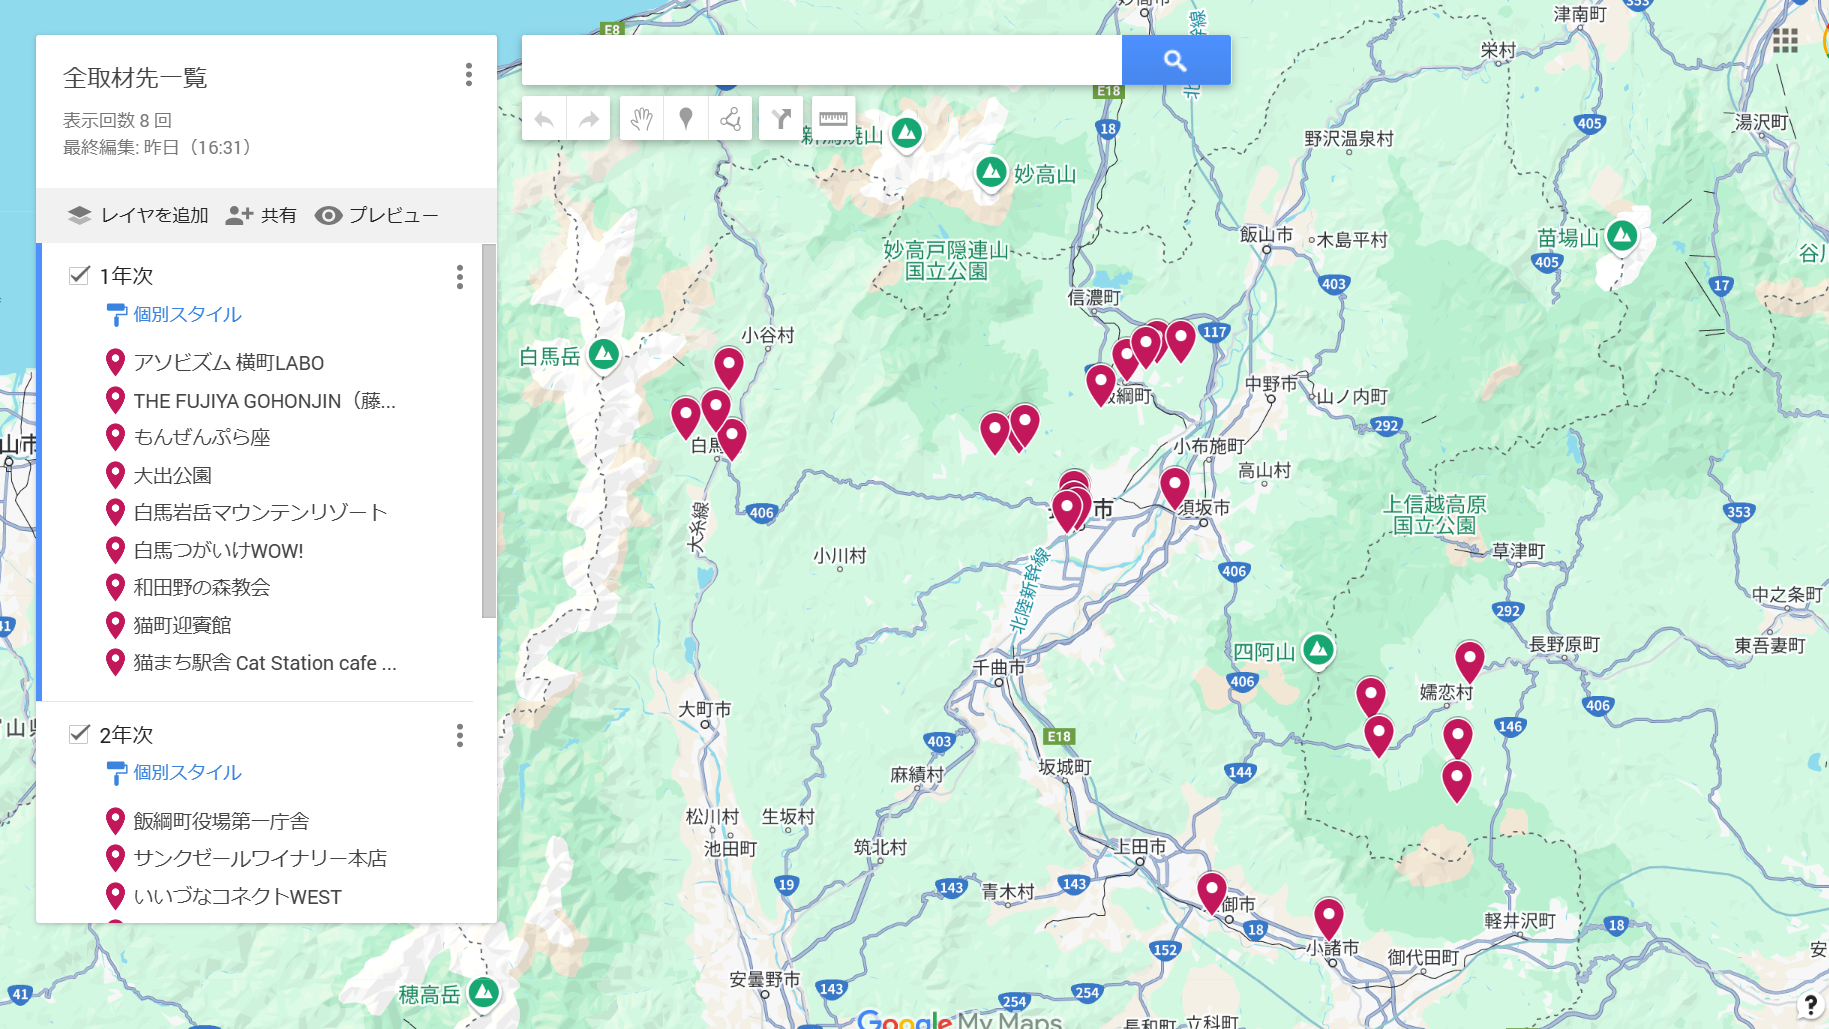This screenshot has height=1029, width=1829.
Task: Click pin icon beside 猫町迎賓館
Action: click(115, 625)
